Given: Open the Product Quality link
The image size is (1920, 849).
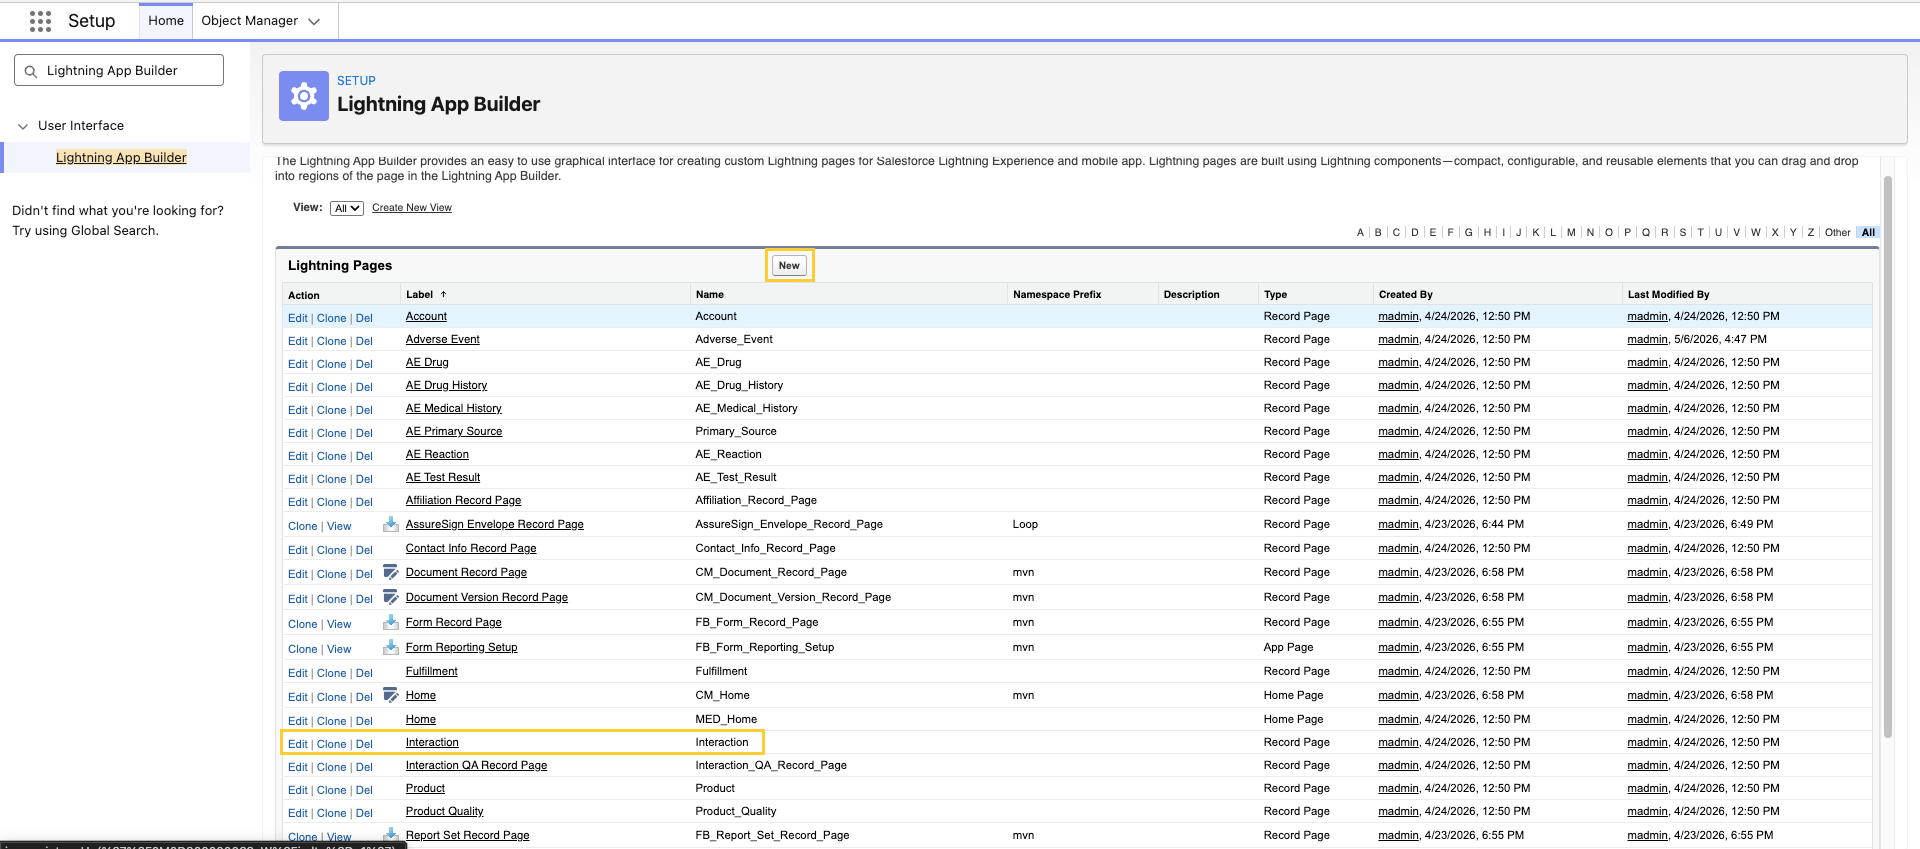Looking at the screenshot, I should pos(445,811).
